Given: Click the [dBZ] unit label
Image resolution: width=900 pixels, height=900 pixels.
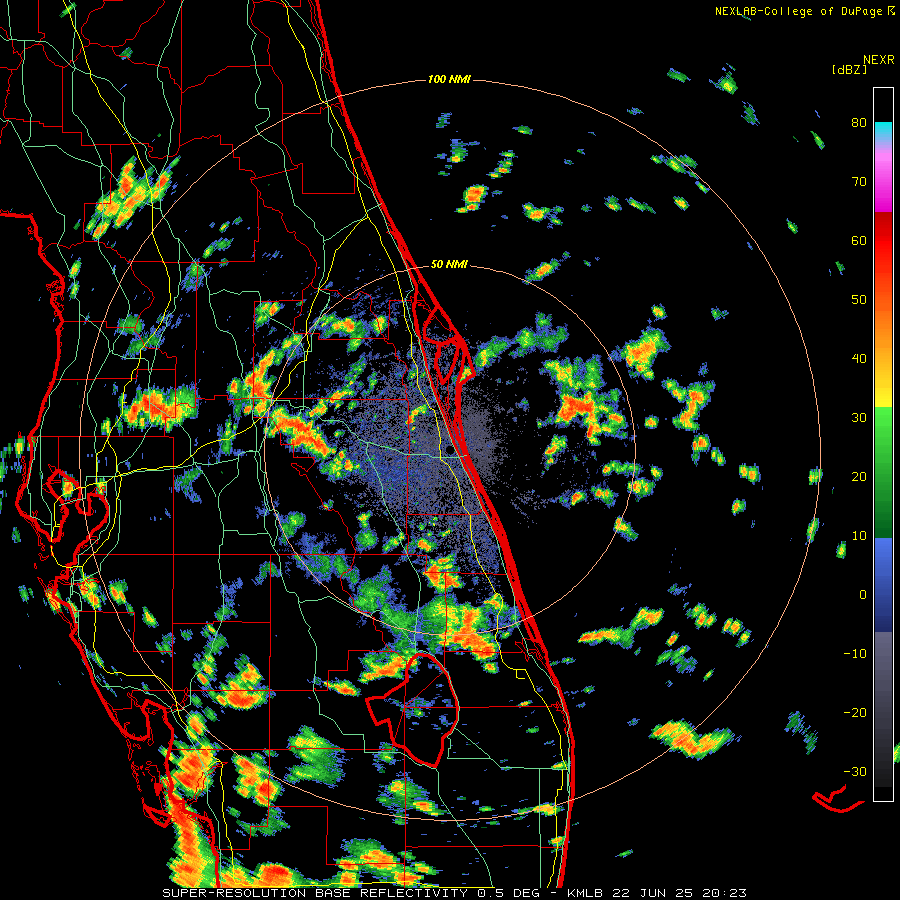Looking at the screenshot, I should click(x=849, y=70).
